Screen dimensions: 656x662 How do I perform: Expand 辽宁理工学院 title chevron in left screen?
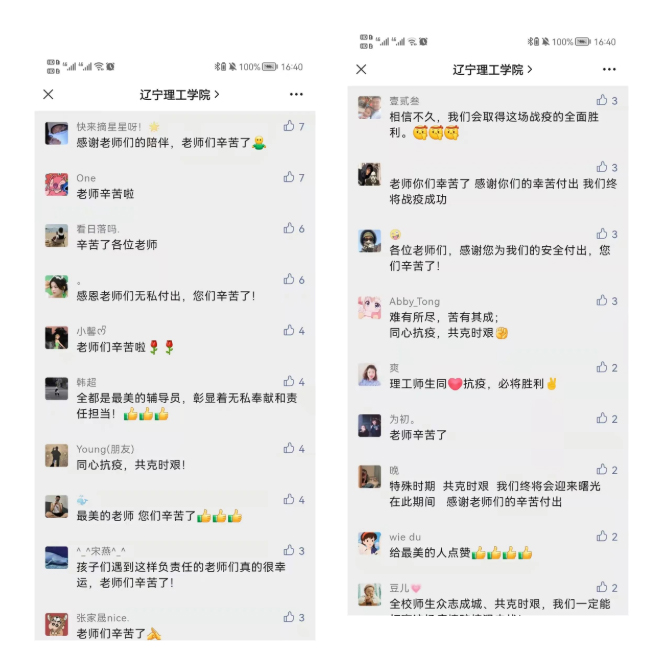click(x=217, y=94)
